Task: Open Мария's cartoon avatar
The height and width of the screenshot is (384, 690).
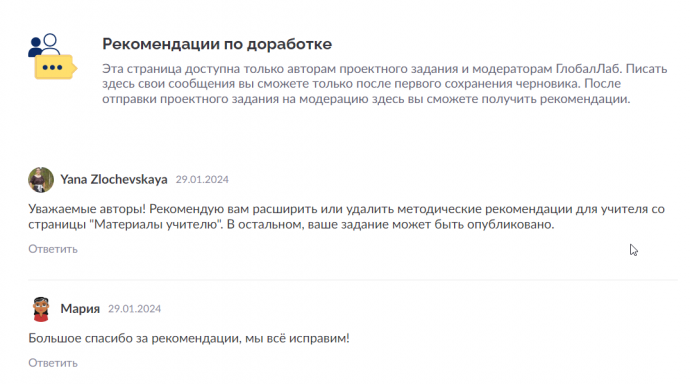Action: coord(41,309)
